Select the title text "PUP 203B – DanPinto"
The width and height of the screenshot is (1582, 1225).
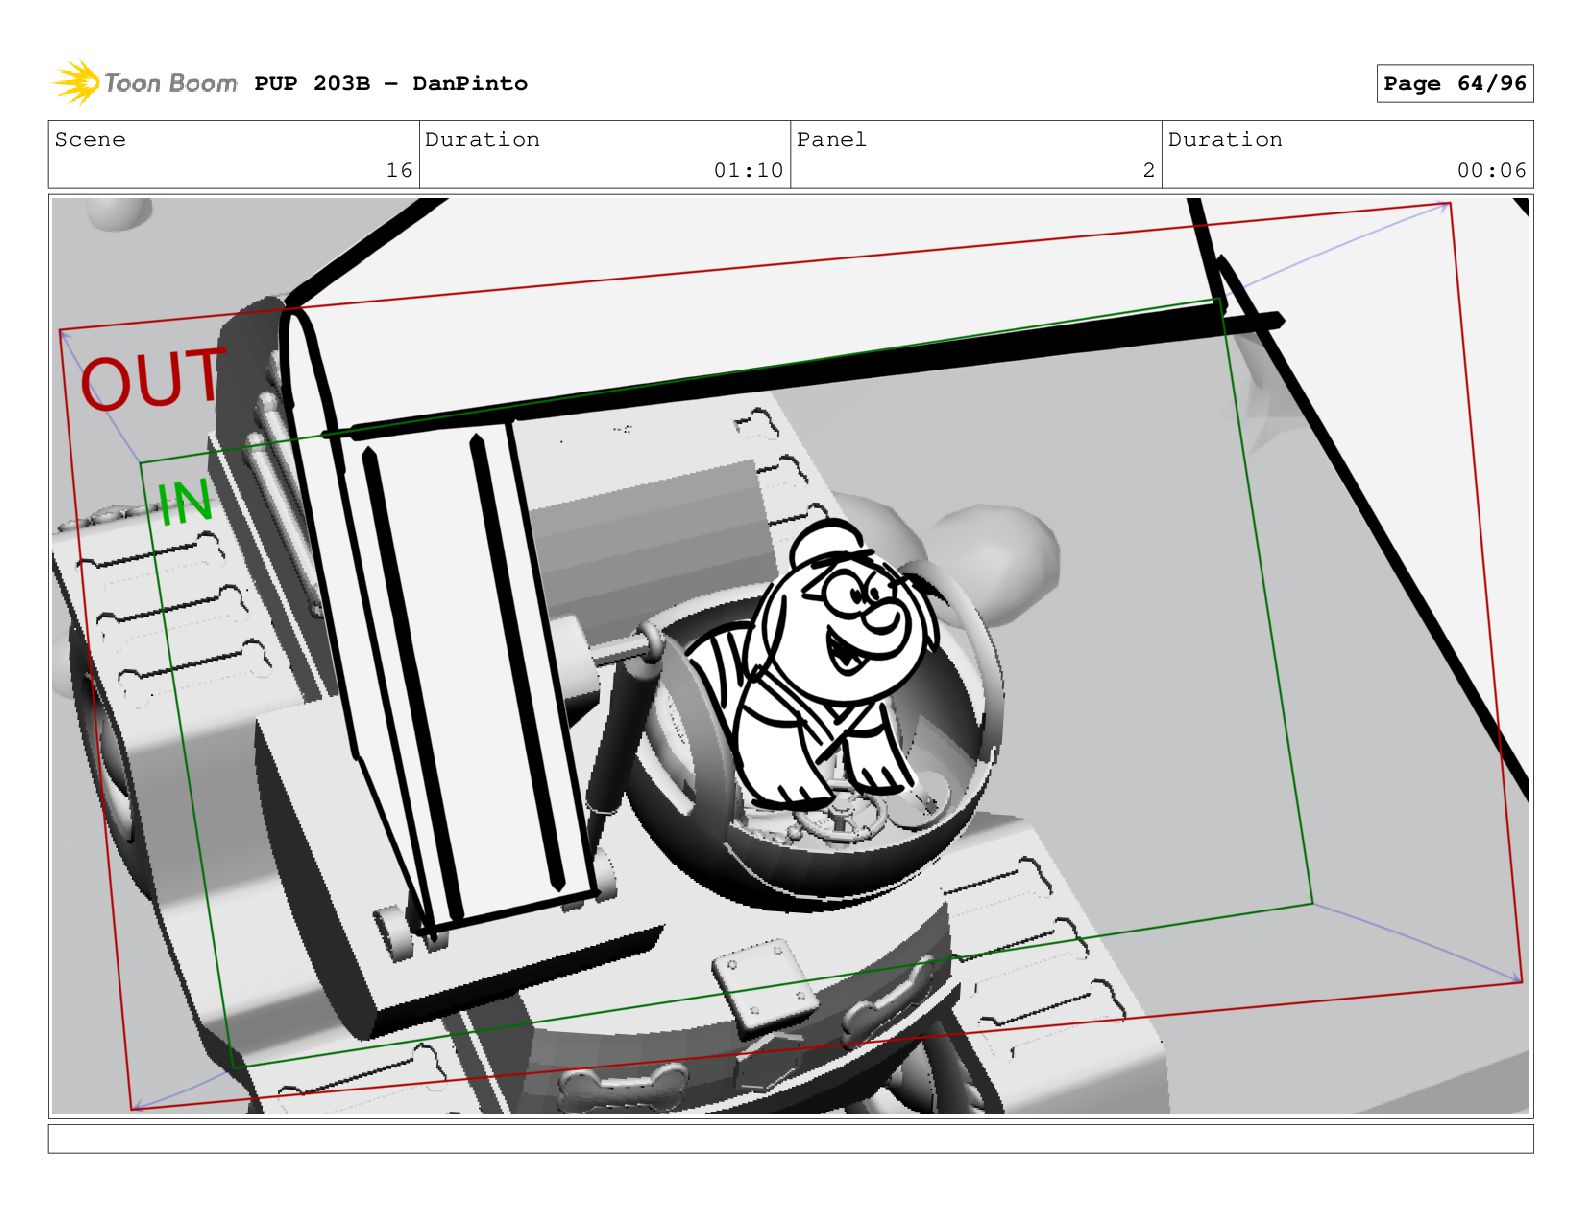(x=391, y=84)
